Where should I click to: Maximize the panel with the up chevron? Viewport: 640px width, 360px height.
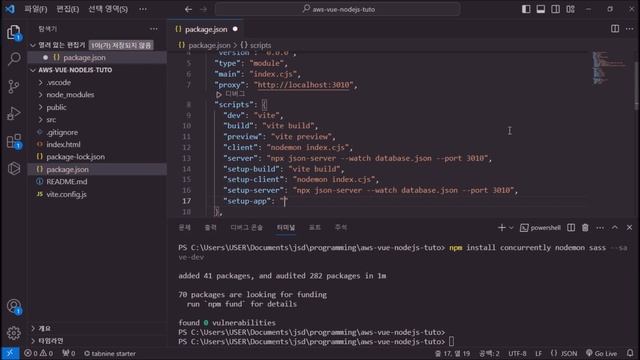coord(615,228)
